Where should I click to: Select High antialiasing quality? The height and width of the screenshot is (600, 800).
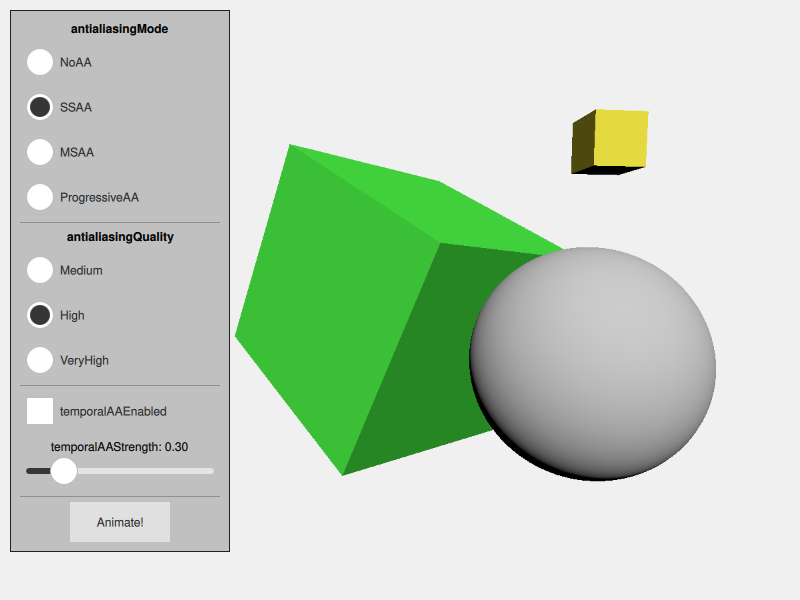40,315
